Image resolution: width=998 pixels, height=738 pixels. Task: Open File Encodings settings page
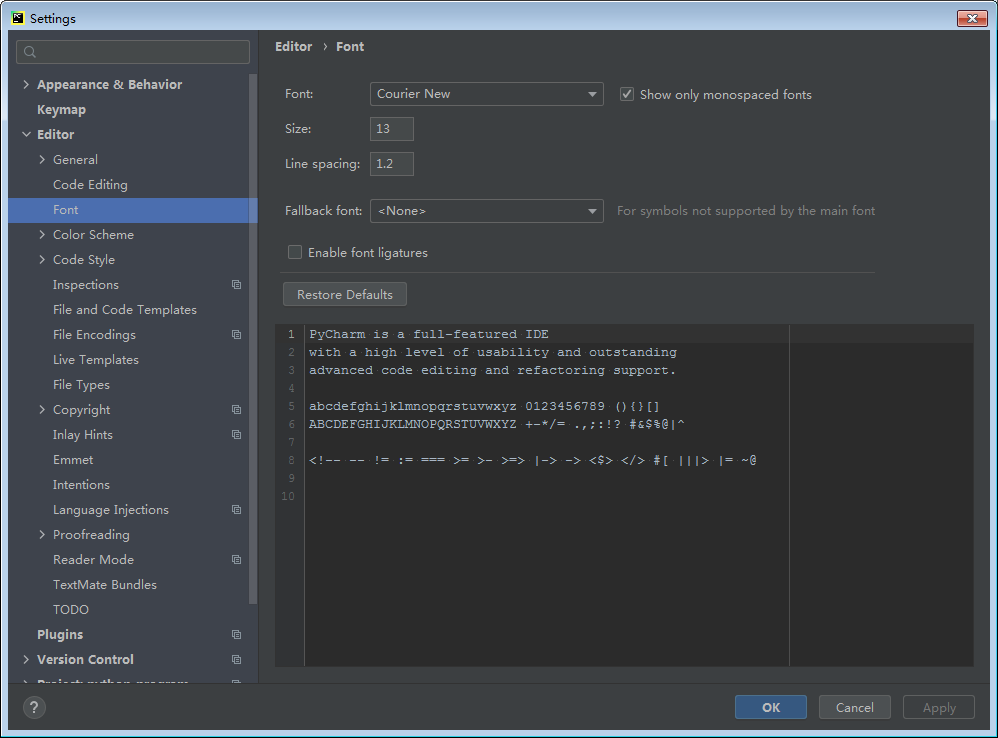(94, 335)
